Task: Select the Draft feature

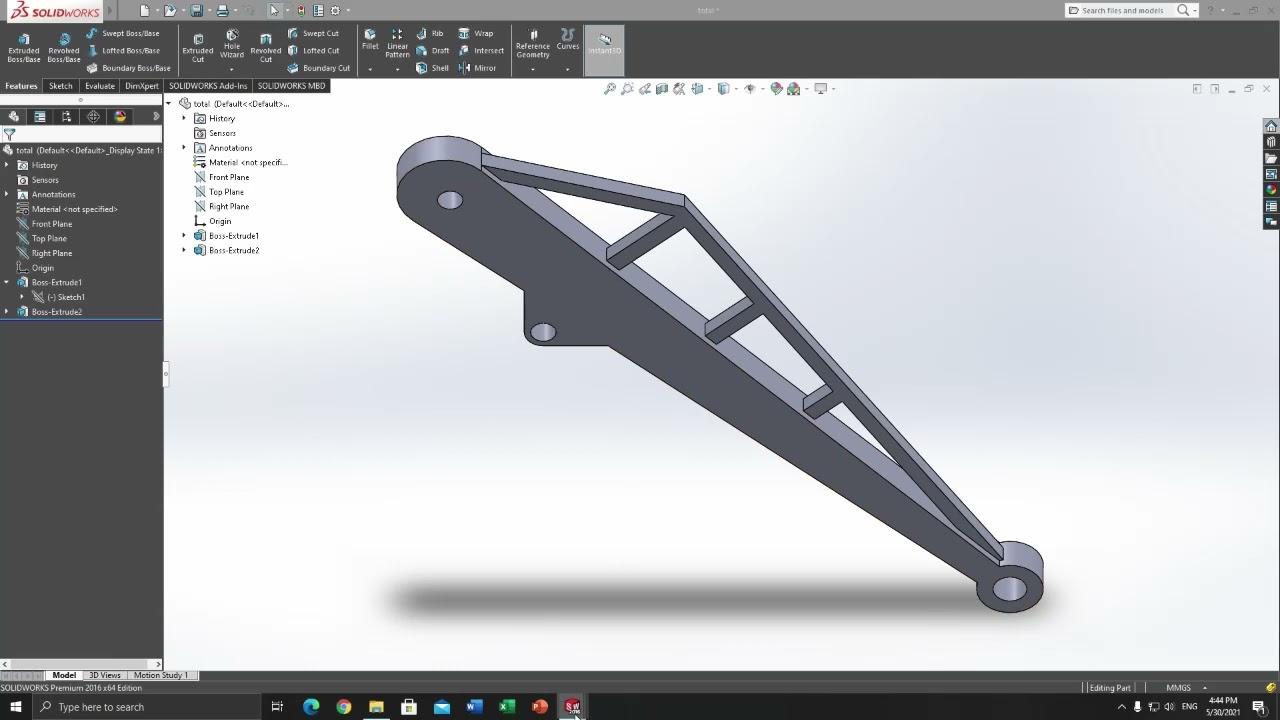Action: [x=433, y=50]
